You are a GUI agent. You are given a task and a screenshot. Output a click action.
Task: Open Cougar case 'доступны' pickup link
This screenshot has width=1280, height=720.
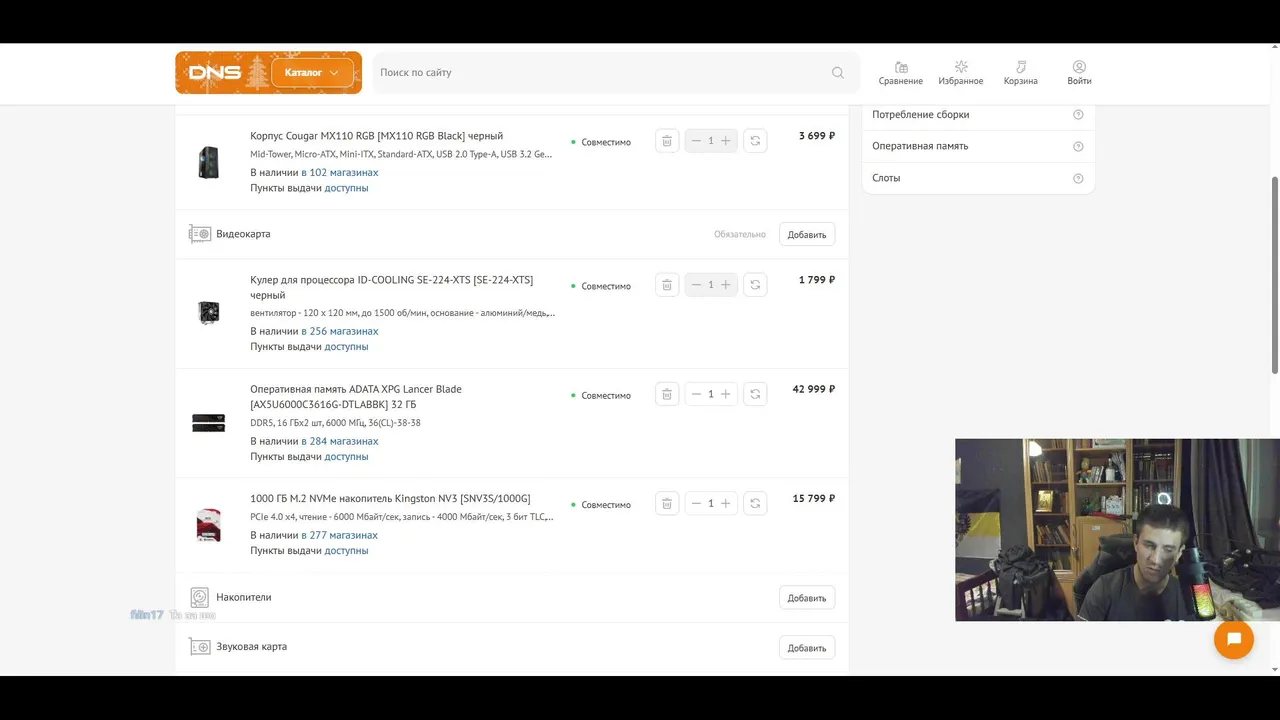346,188
